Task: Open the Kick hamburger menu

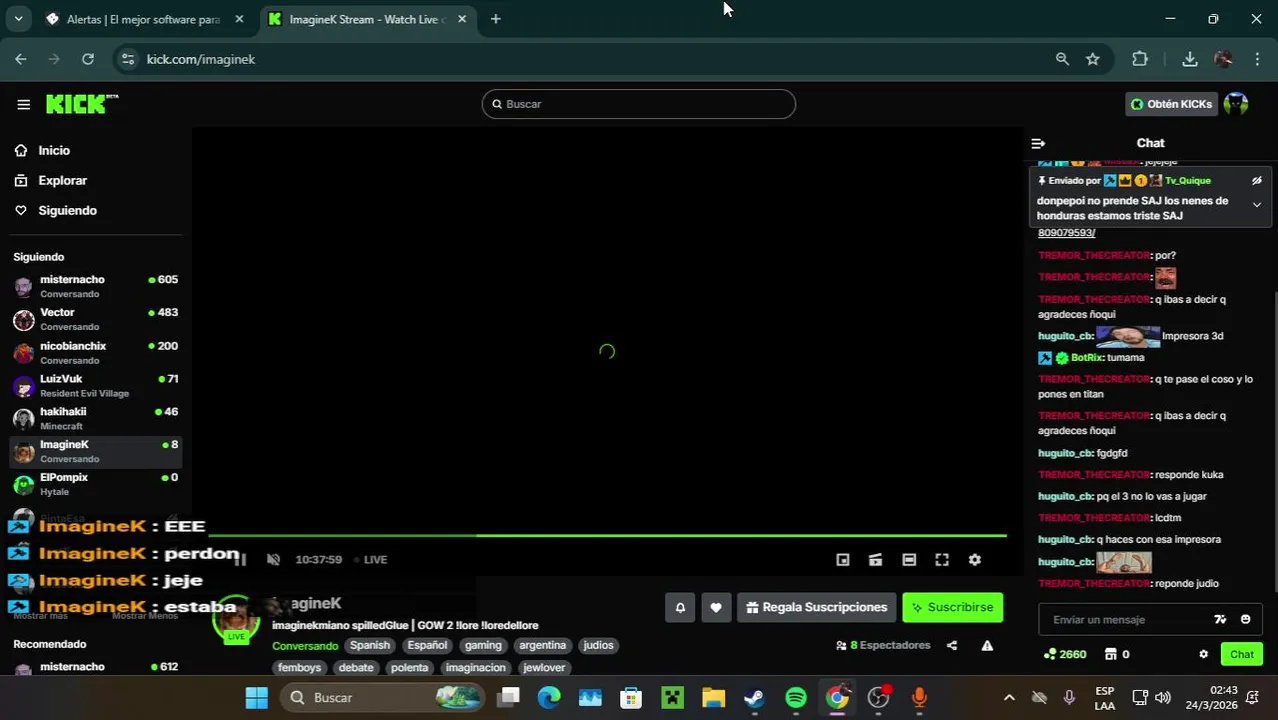Action: (x=23, y=104)
